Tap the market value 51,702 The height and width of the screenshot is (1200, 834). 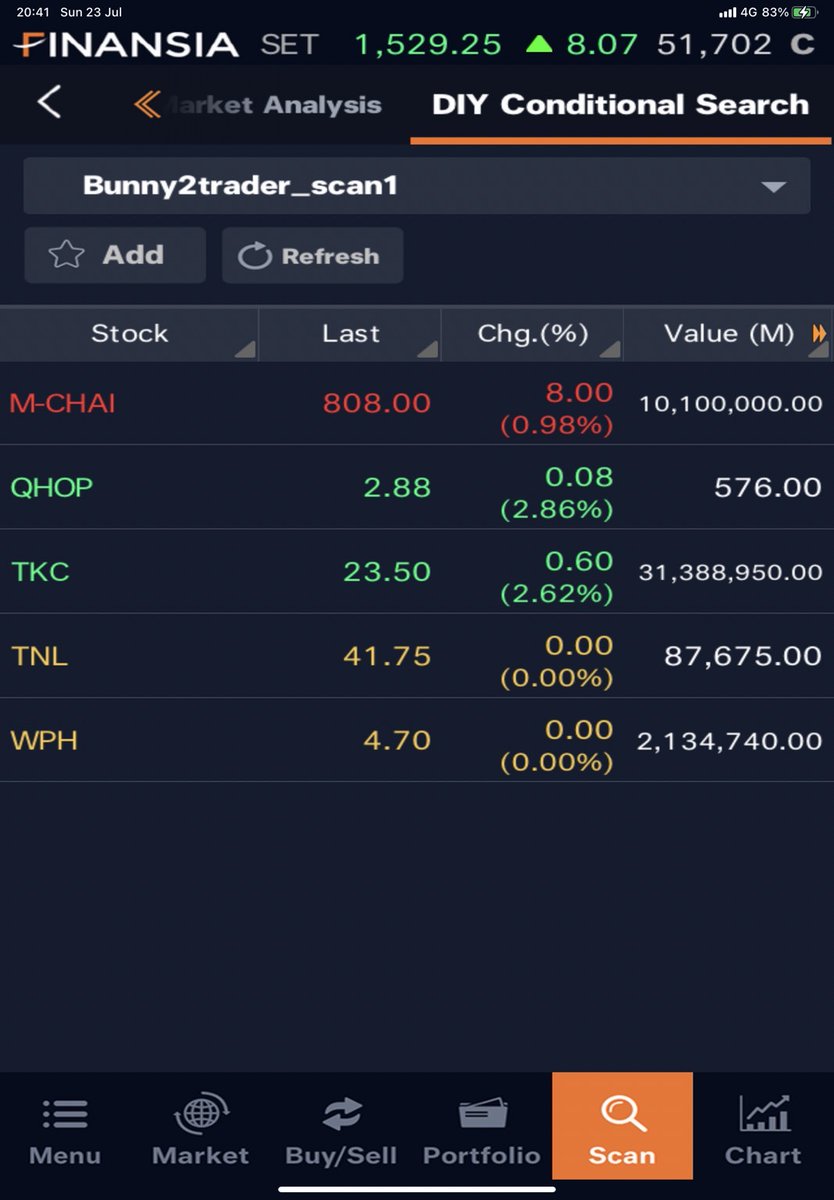pos(714,44)
